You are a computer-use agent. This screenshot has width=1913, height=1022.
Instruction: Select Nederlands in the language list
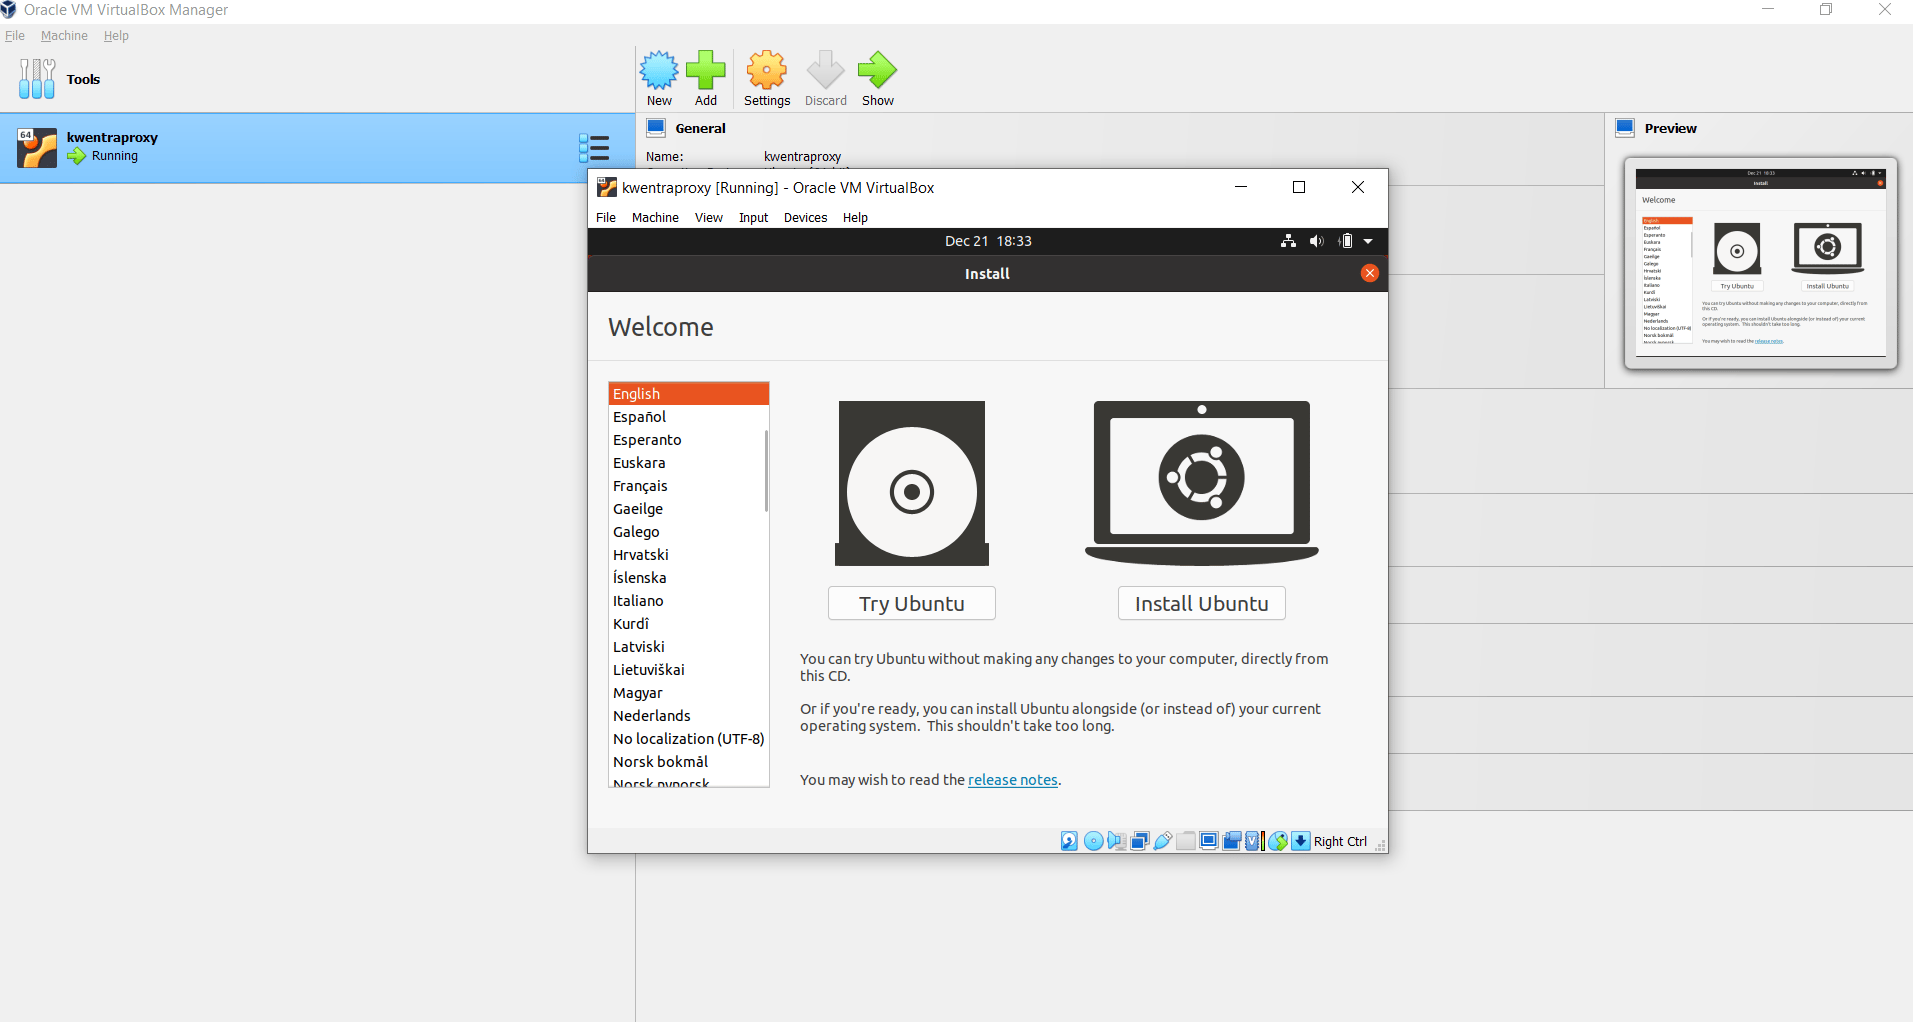coord(689,716)
